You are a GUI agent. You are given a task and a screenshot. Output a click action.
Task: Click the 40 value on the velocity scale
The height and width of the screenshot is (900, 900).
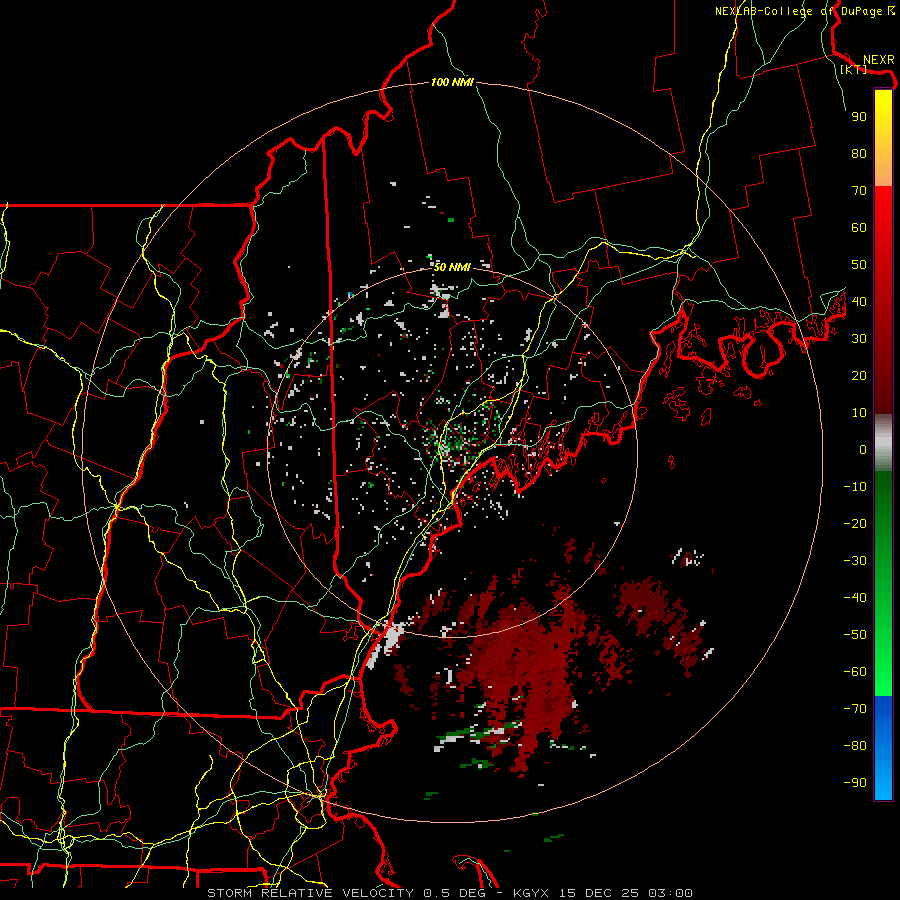[x=859, y=302]
